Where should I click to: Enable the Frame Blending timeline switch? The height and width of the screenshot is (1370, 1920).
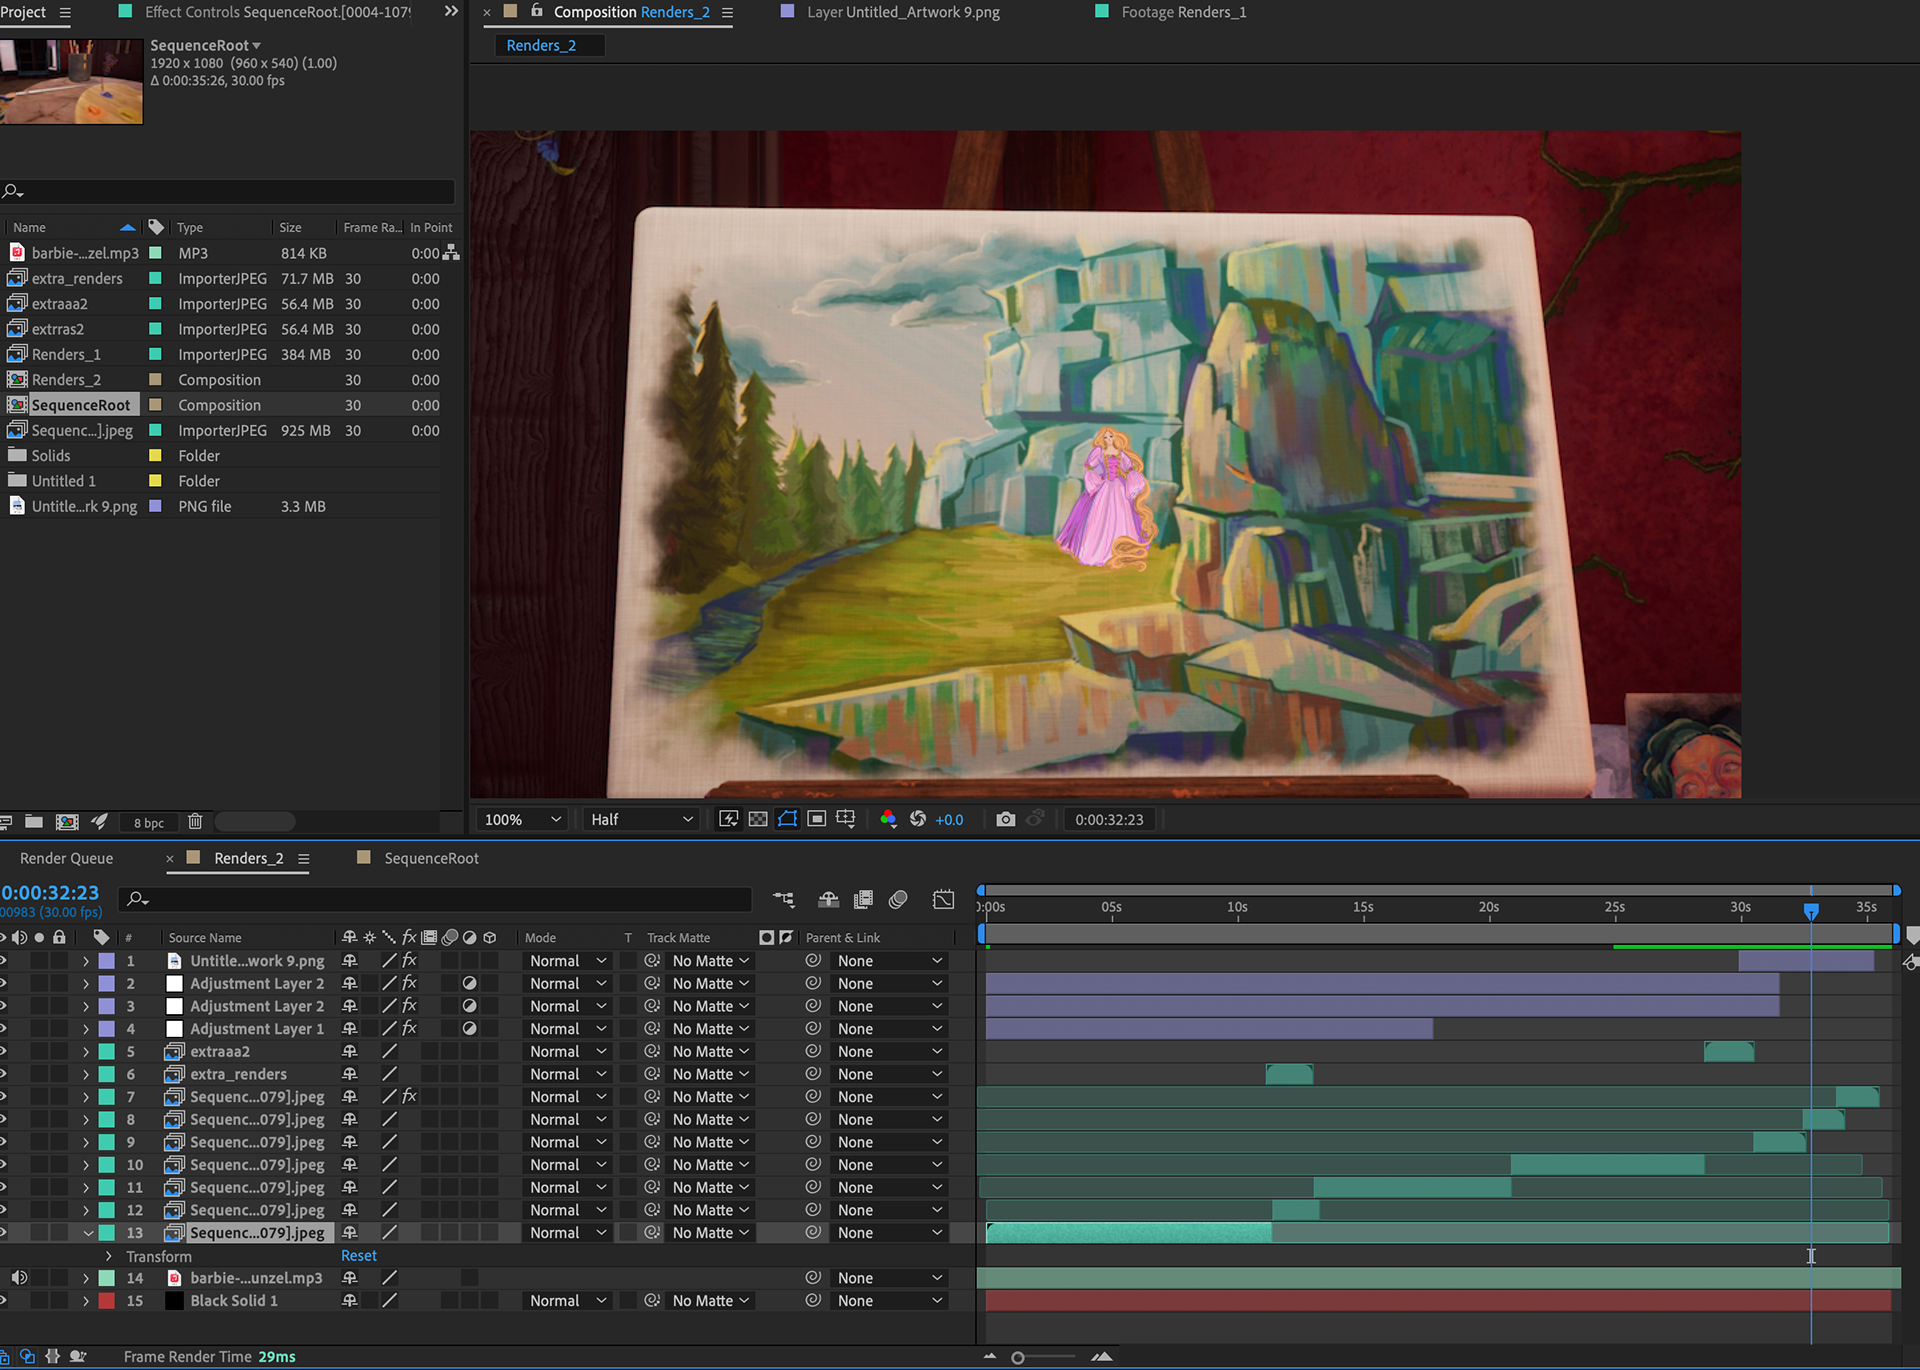[x=863, y=899]
